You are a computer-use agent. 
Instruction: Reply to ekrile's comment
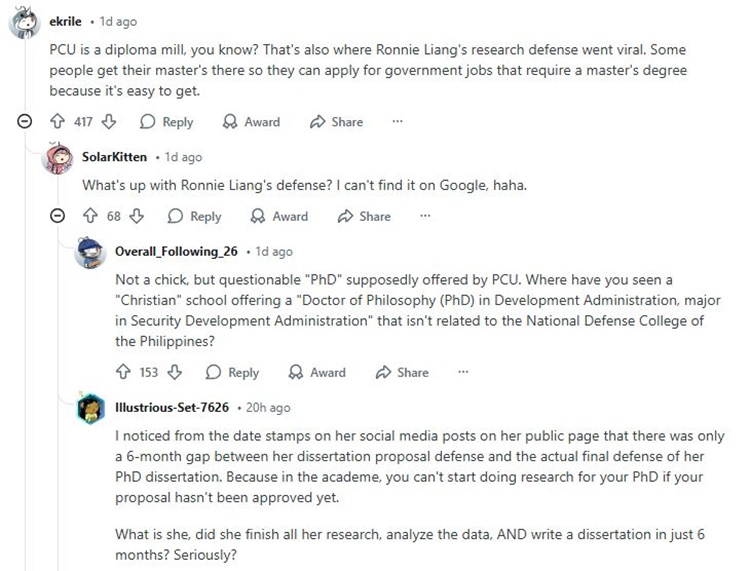tap(166, 122)
